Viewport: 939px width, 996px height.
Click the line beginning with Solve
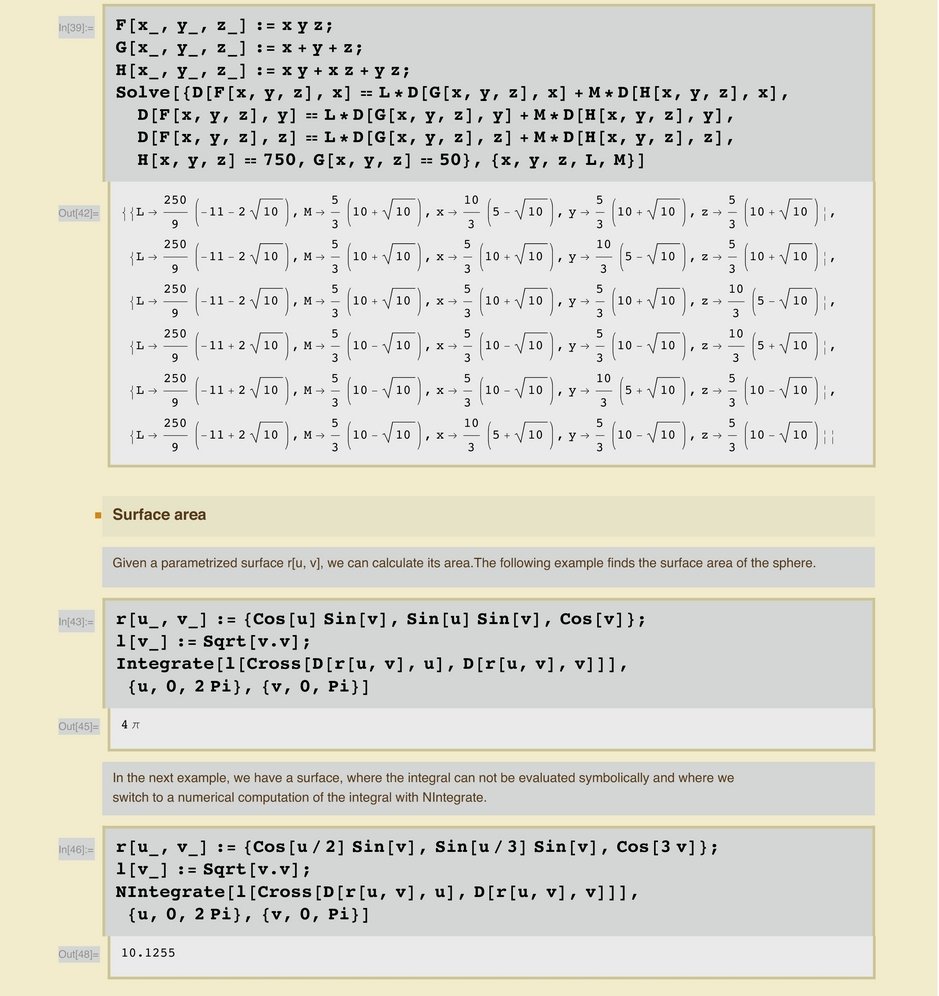pos(452,93)
